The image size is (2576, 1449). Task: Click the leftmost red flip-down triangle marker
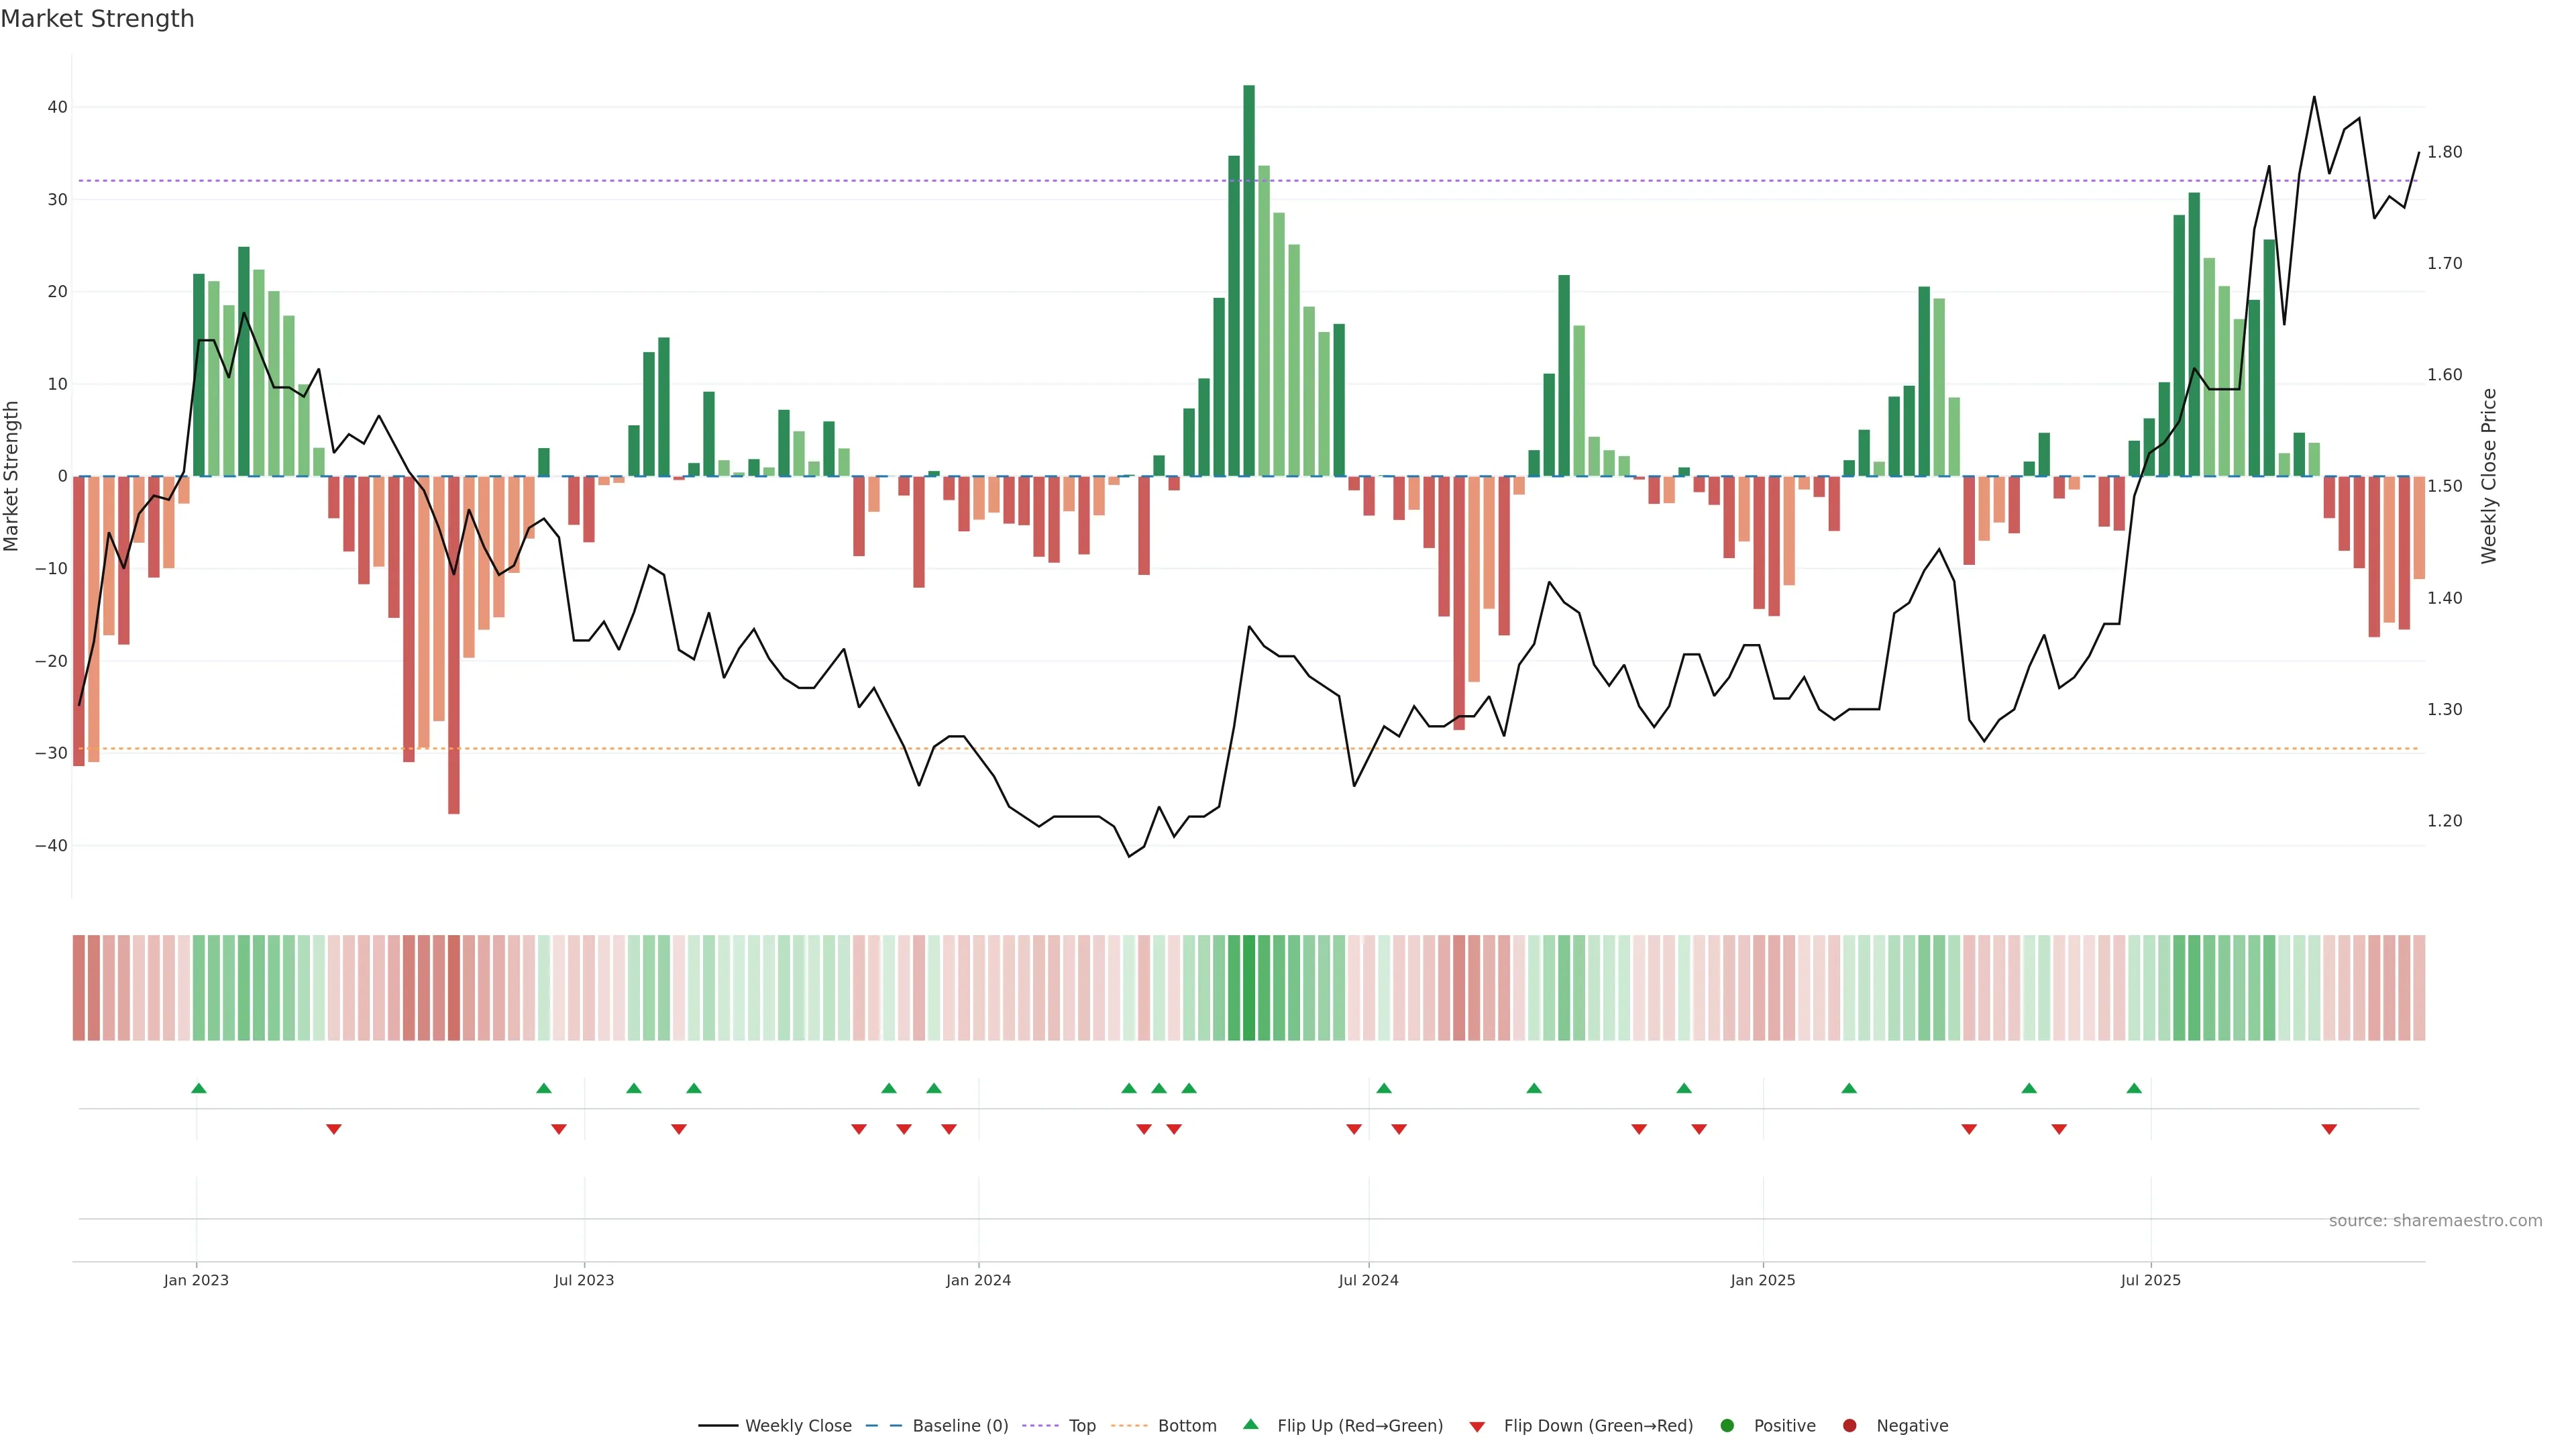tap(334, 1129)
